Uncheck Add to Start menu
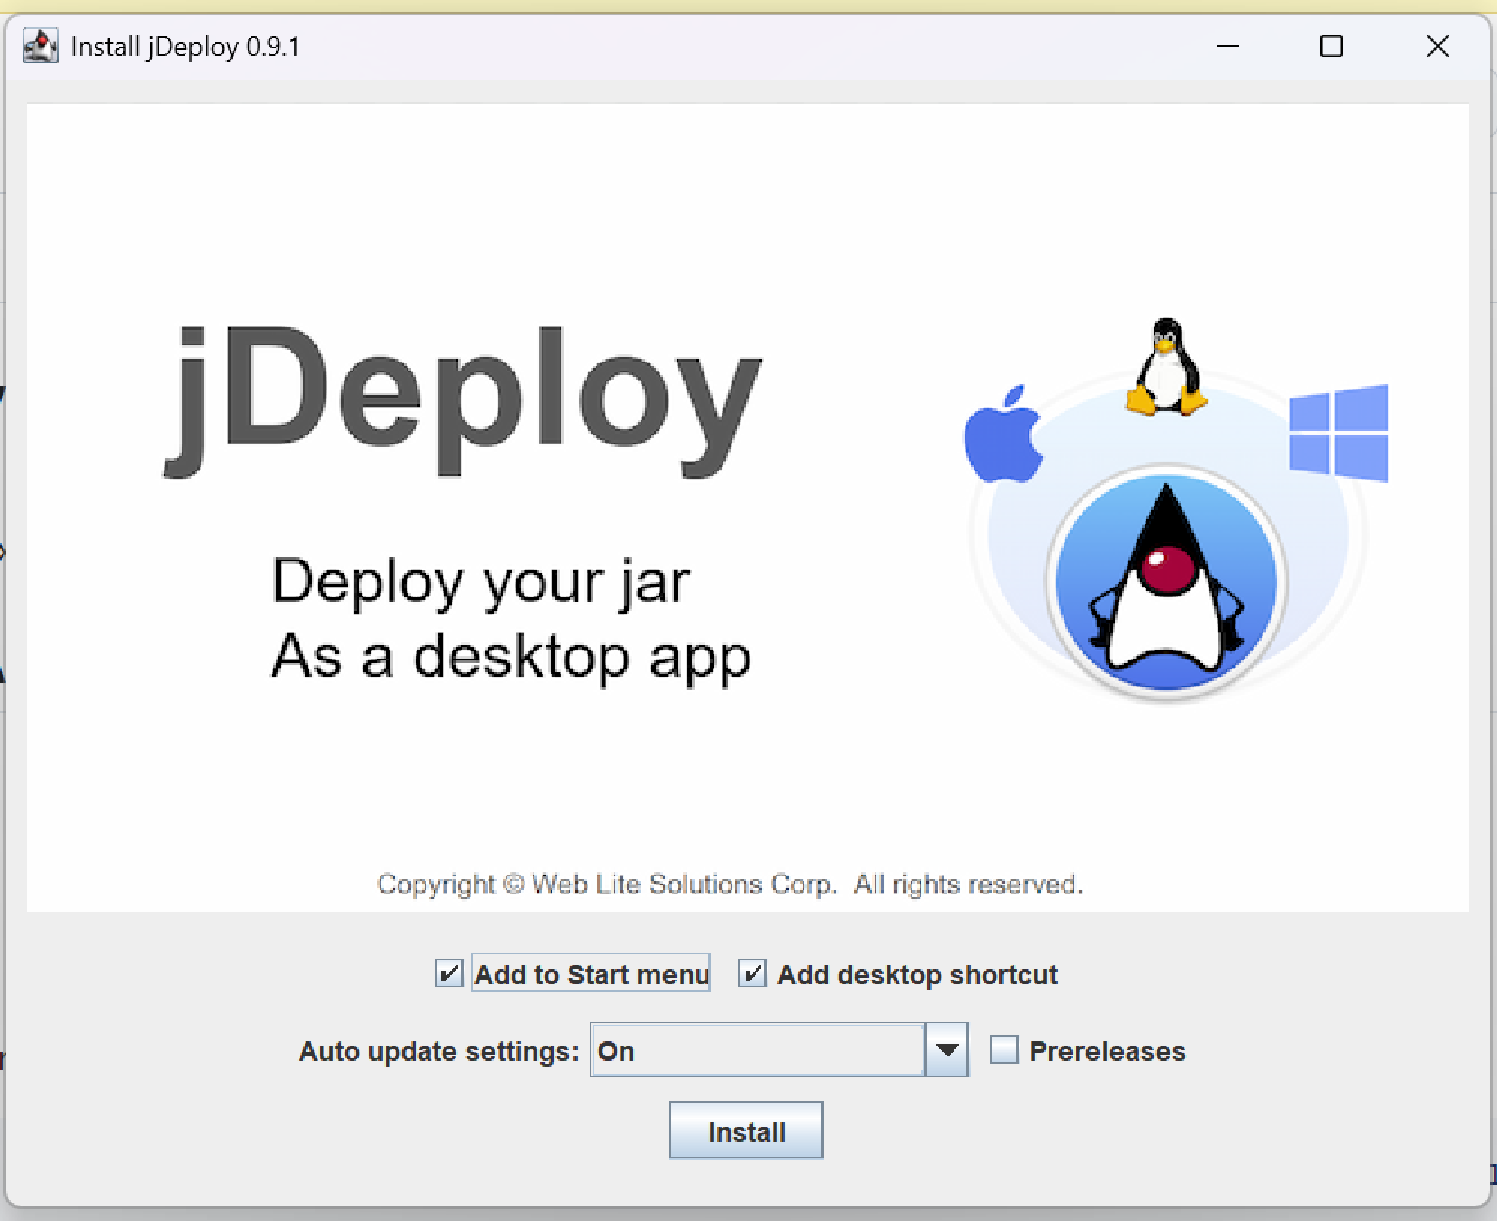 (448, 972)
